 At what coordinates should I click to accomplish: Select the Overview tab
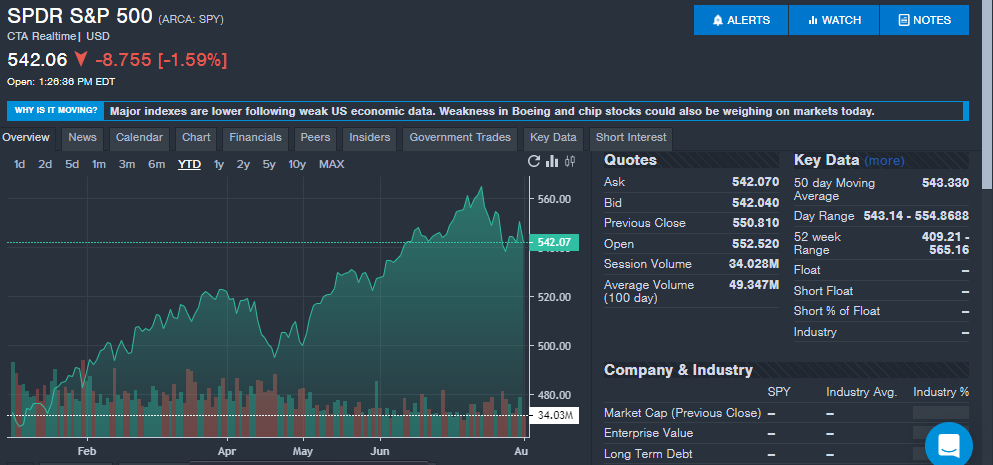[x=26, y=137]
